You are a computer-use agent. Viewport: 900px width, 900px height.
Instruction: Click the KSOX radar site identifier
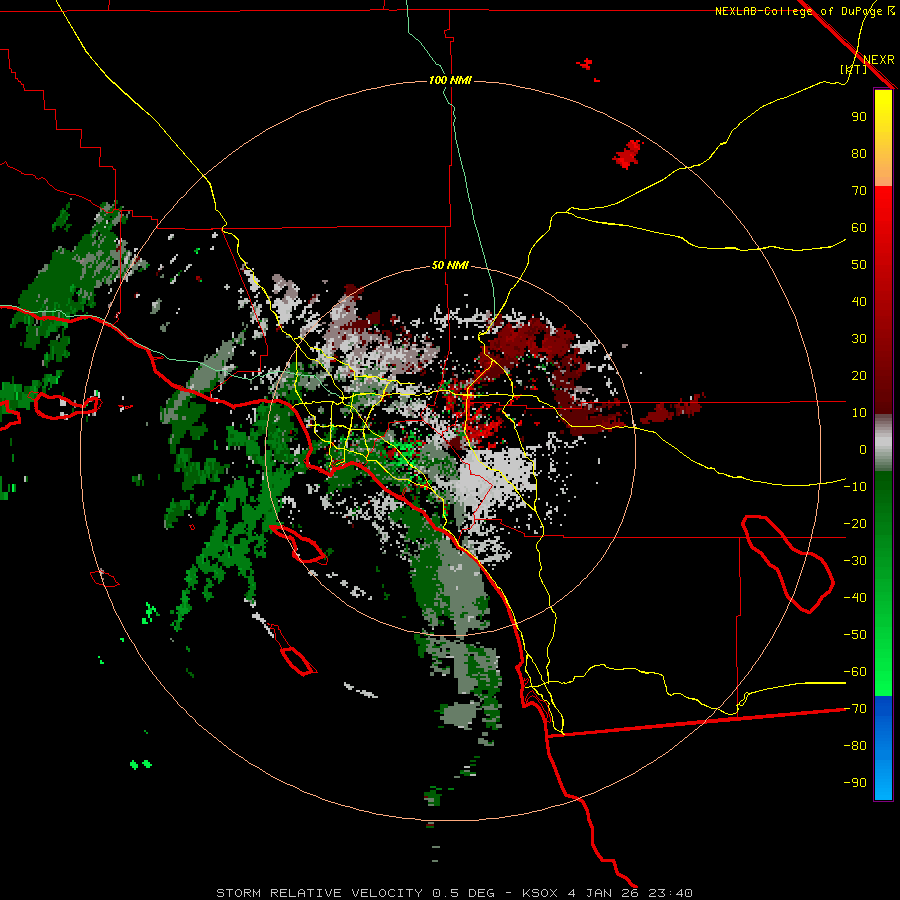coord(540,893)
